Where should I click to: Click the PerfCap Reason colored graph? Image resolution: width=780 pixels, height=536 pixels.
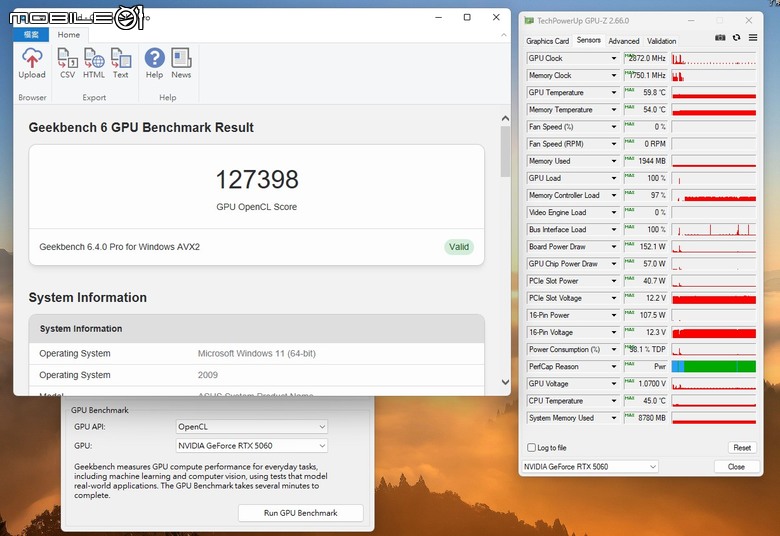click(x=714, y=367)
